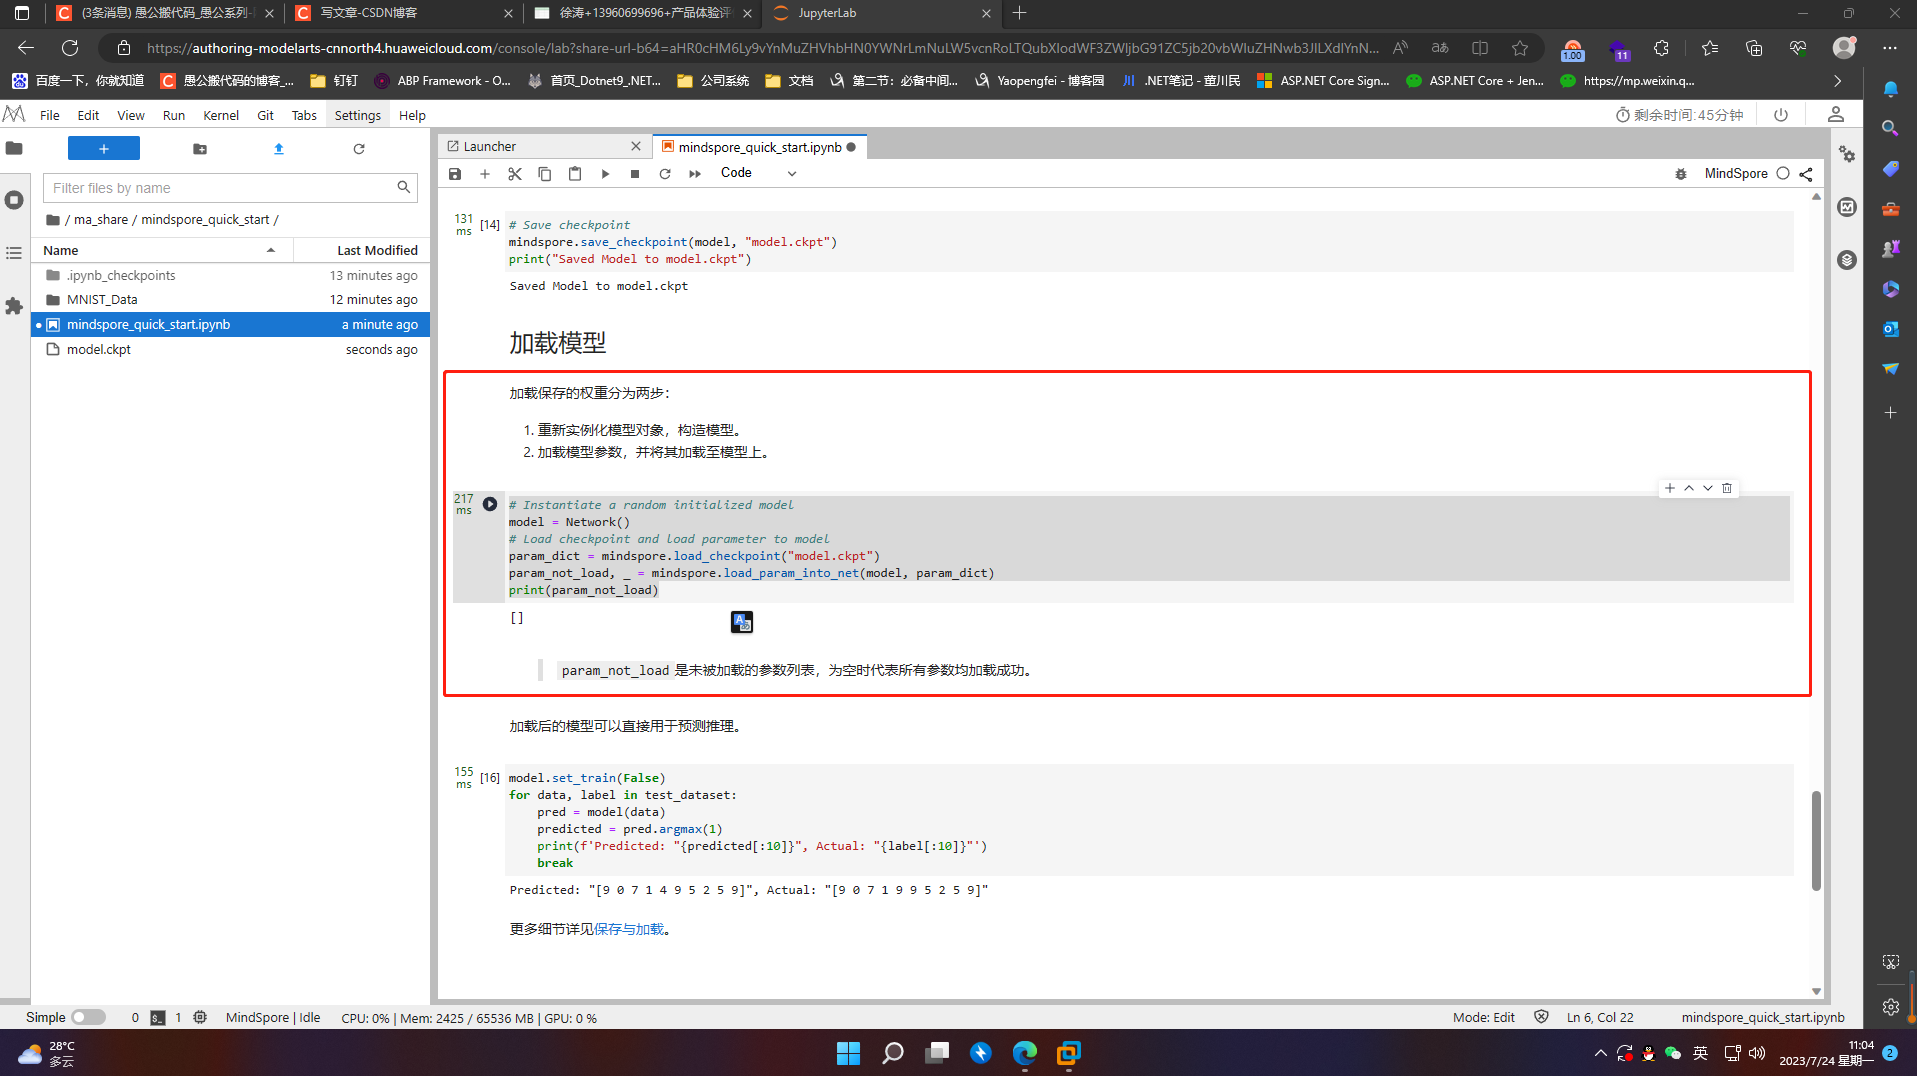Open the extension manager puzzle icon

14,306
